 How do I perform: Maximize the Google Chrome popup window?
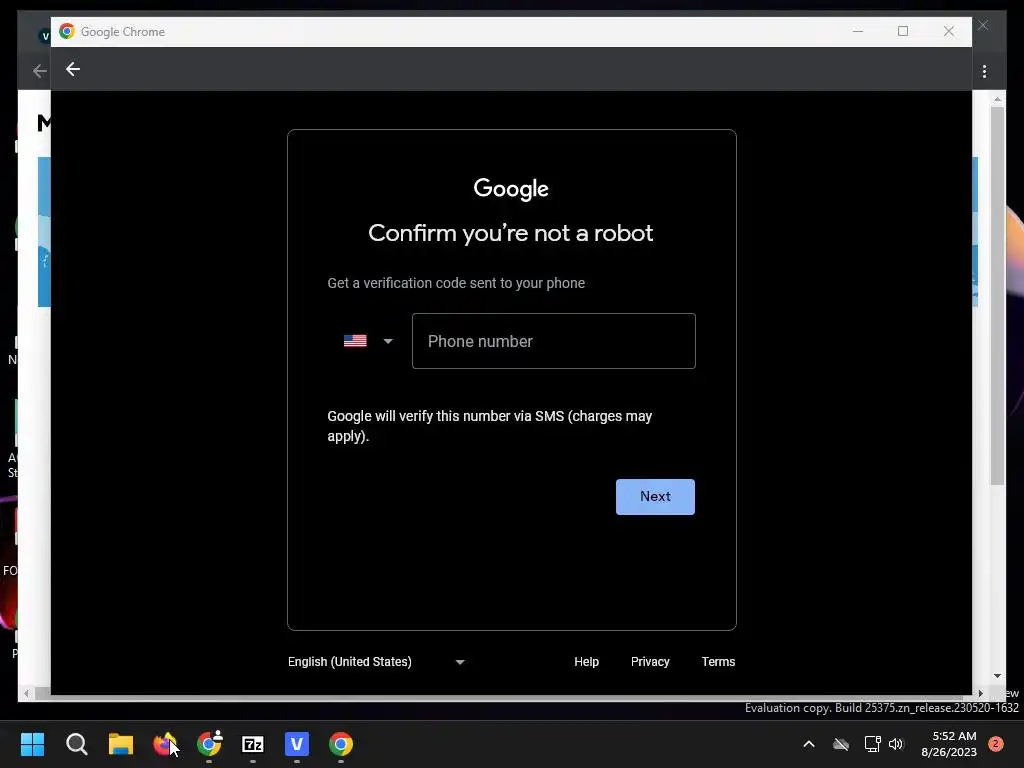(x=903, y=31)
